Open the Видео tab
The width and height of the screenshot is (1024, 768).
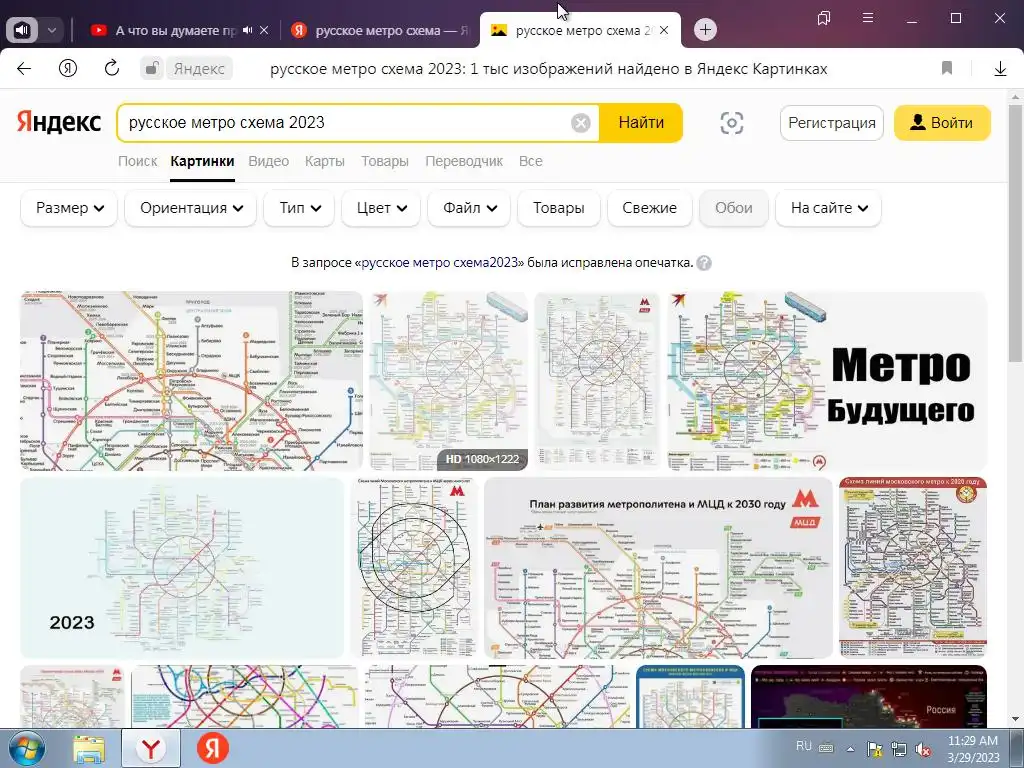[268, 161]
